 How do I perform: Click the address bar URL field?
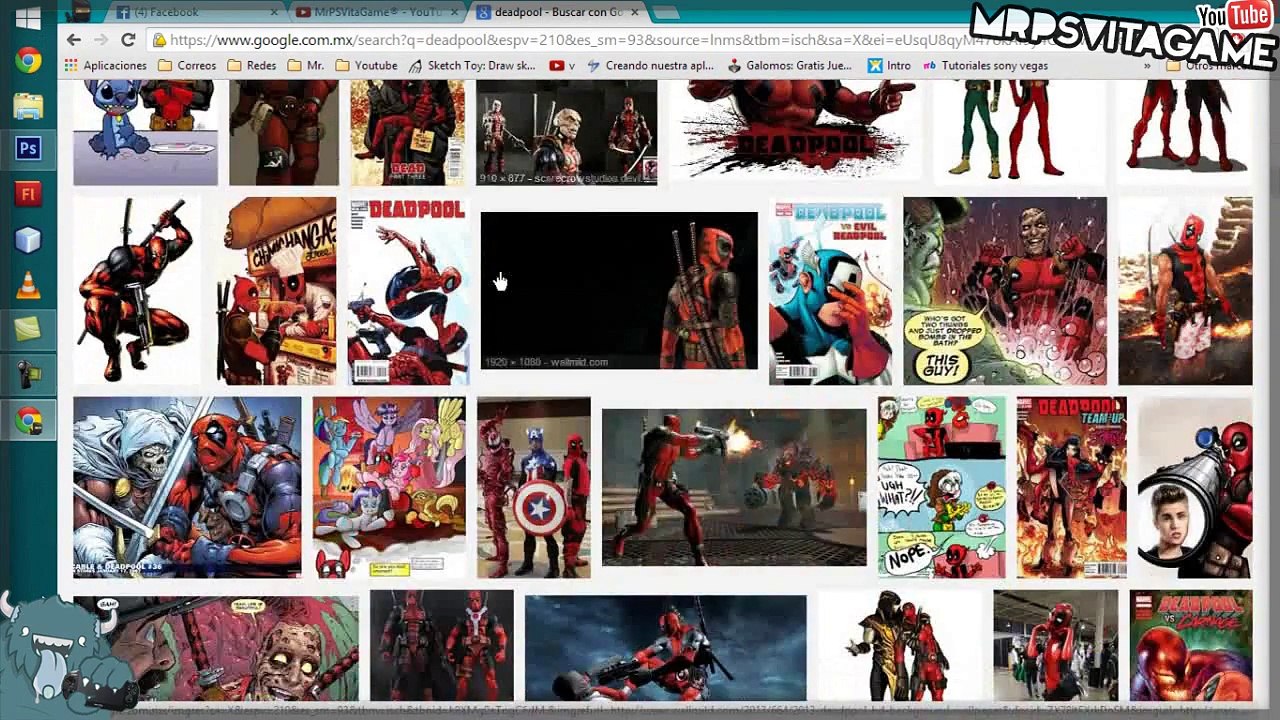click(600, 39)
